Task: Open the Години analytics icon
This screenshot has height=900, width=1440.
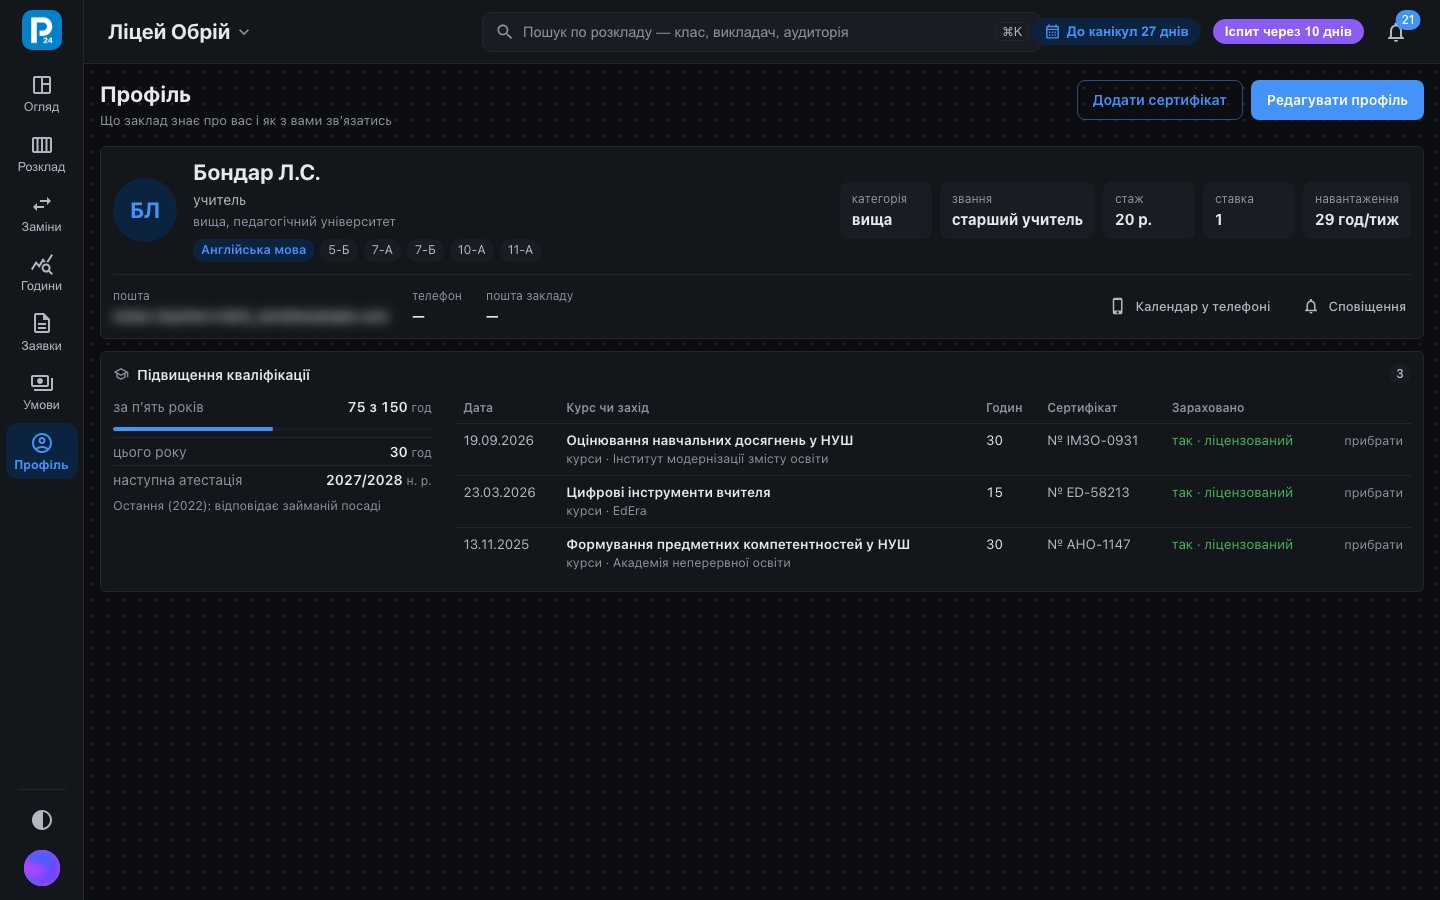Action: [x=41, y=273]
